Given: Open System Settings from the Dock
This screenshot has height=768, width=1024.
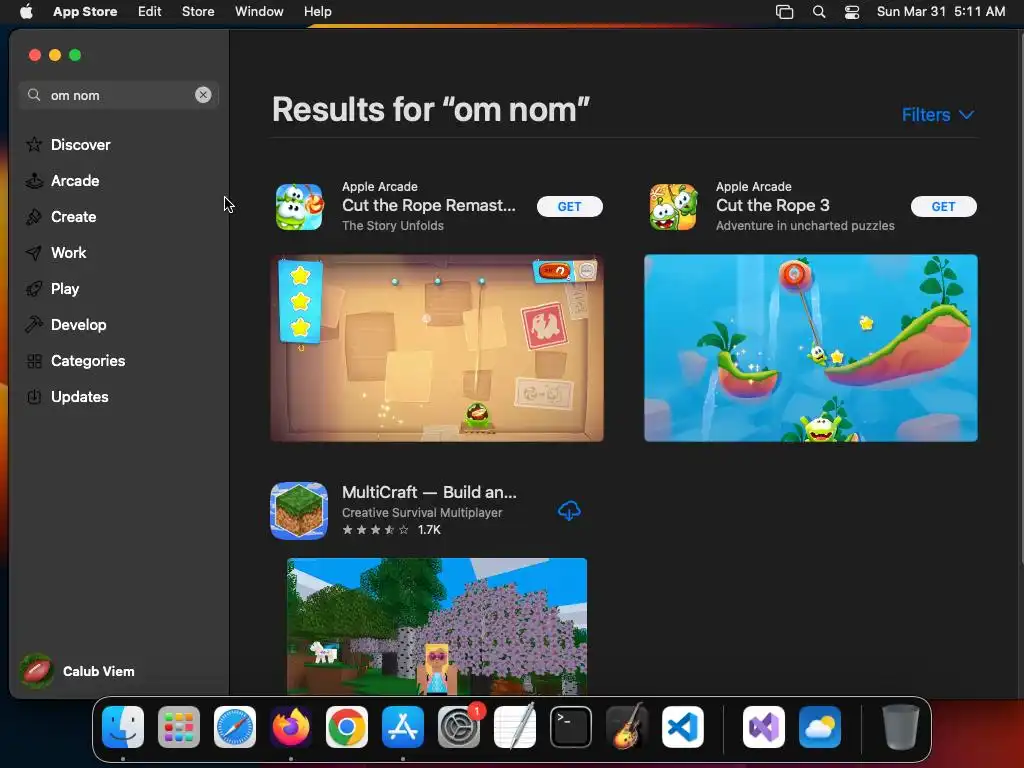Looking at the screenshot, I should click(x=459, y=727).
